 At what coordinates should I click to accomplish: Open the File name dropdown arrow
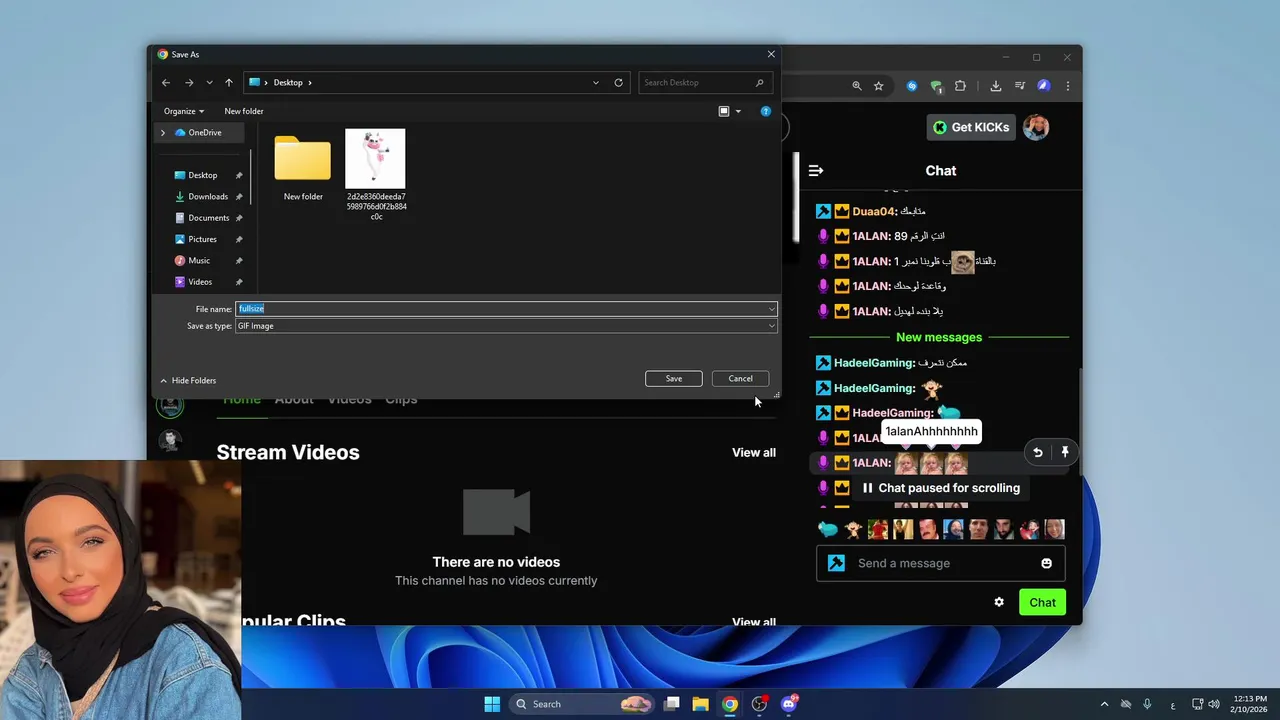[x=772, y=309]
